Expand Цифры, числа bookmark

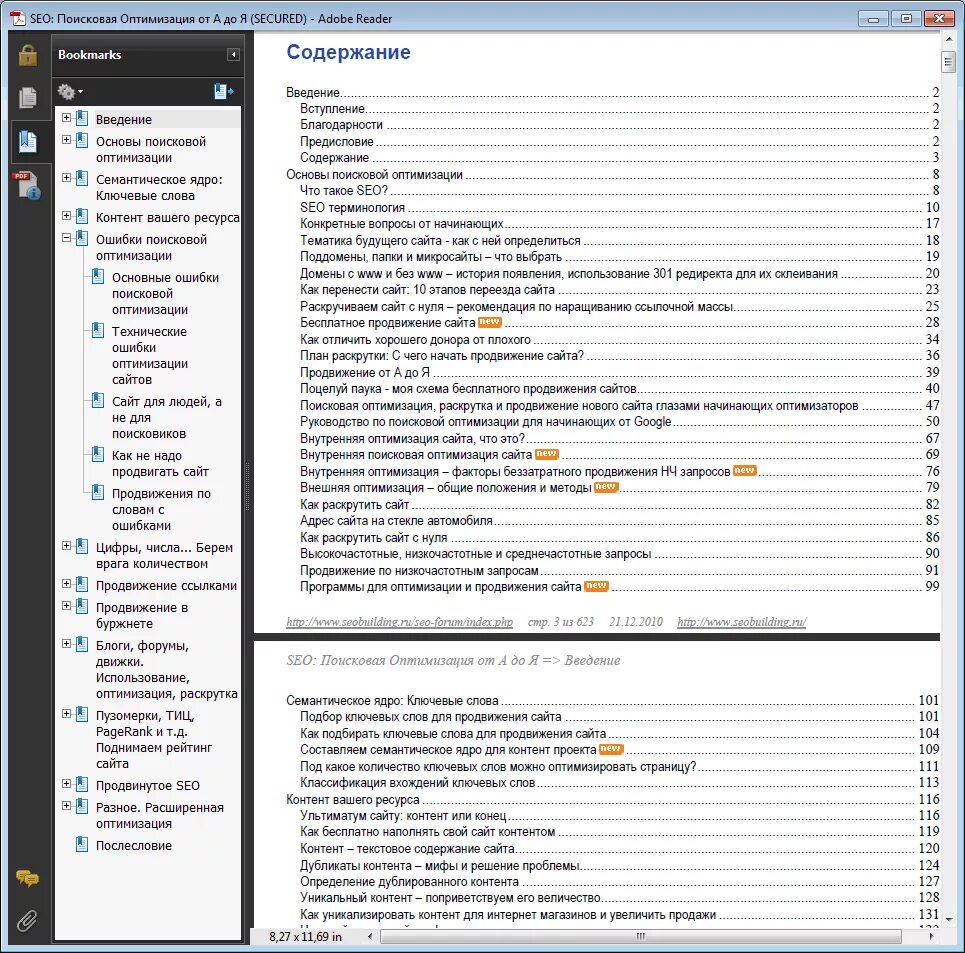(x=66, y=546)
